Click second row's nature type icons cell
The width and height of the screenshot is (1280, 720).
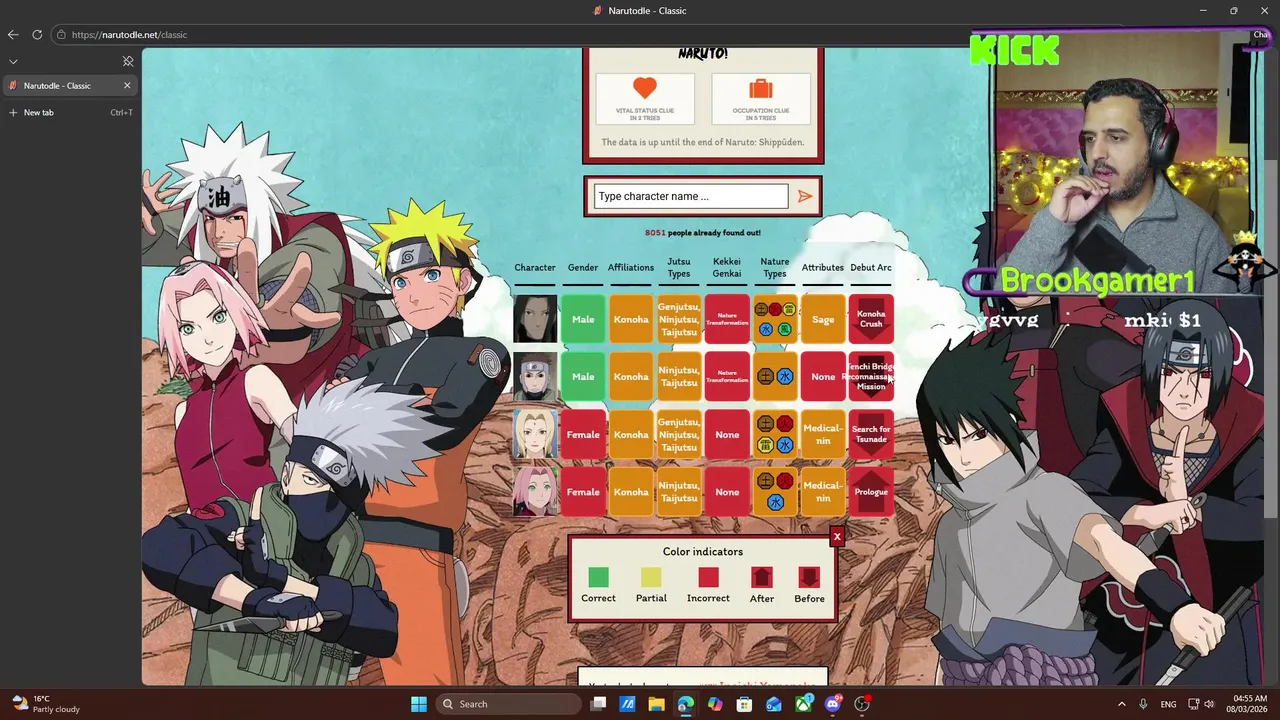pos(775,377)
